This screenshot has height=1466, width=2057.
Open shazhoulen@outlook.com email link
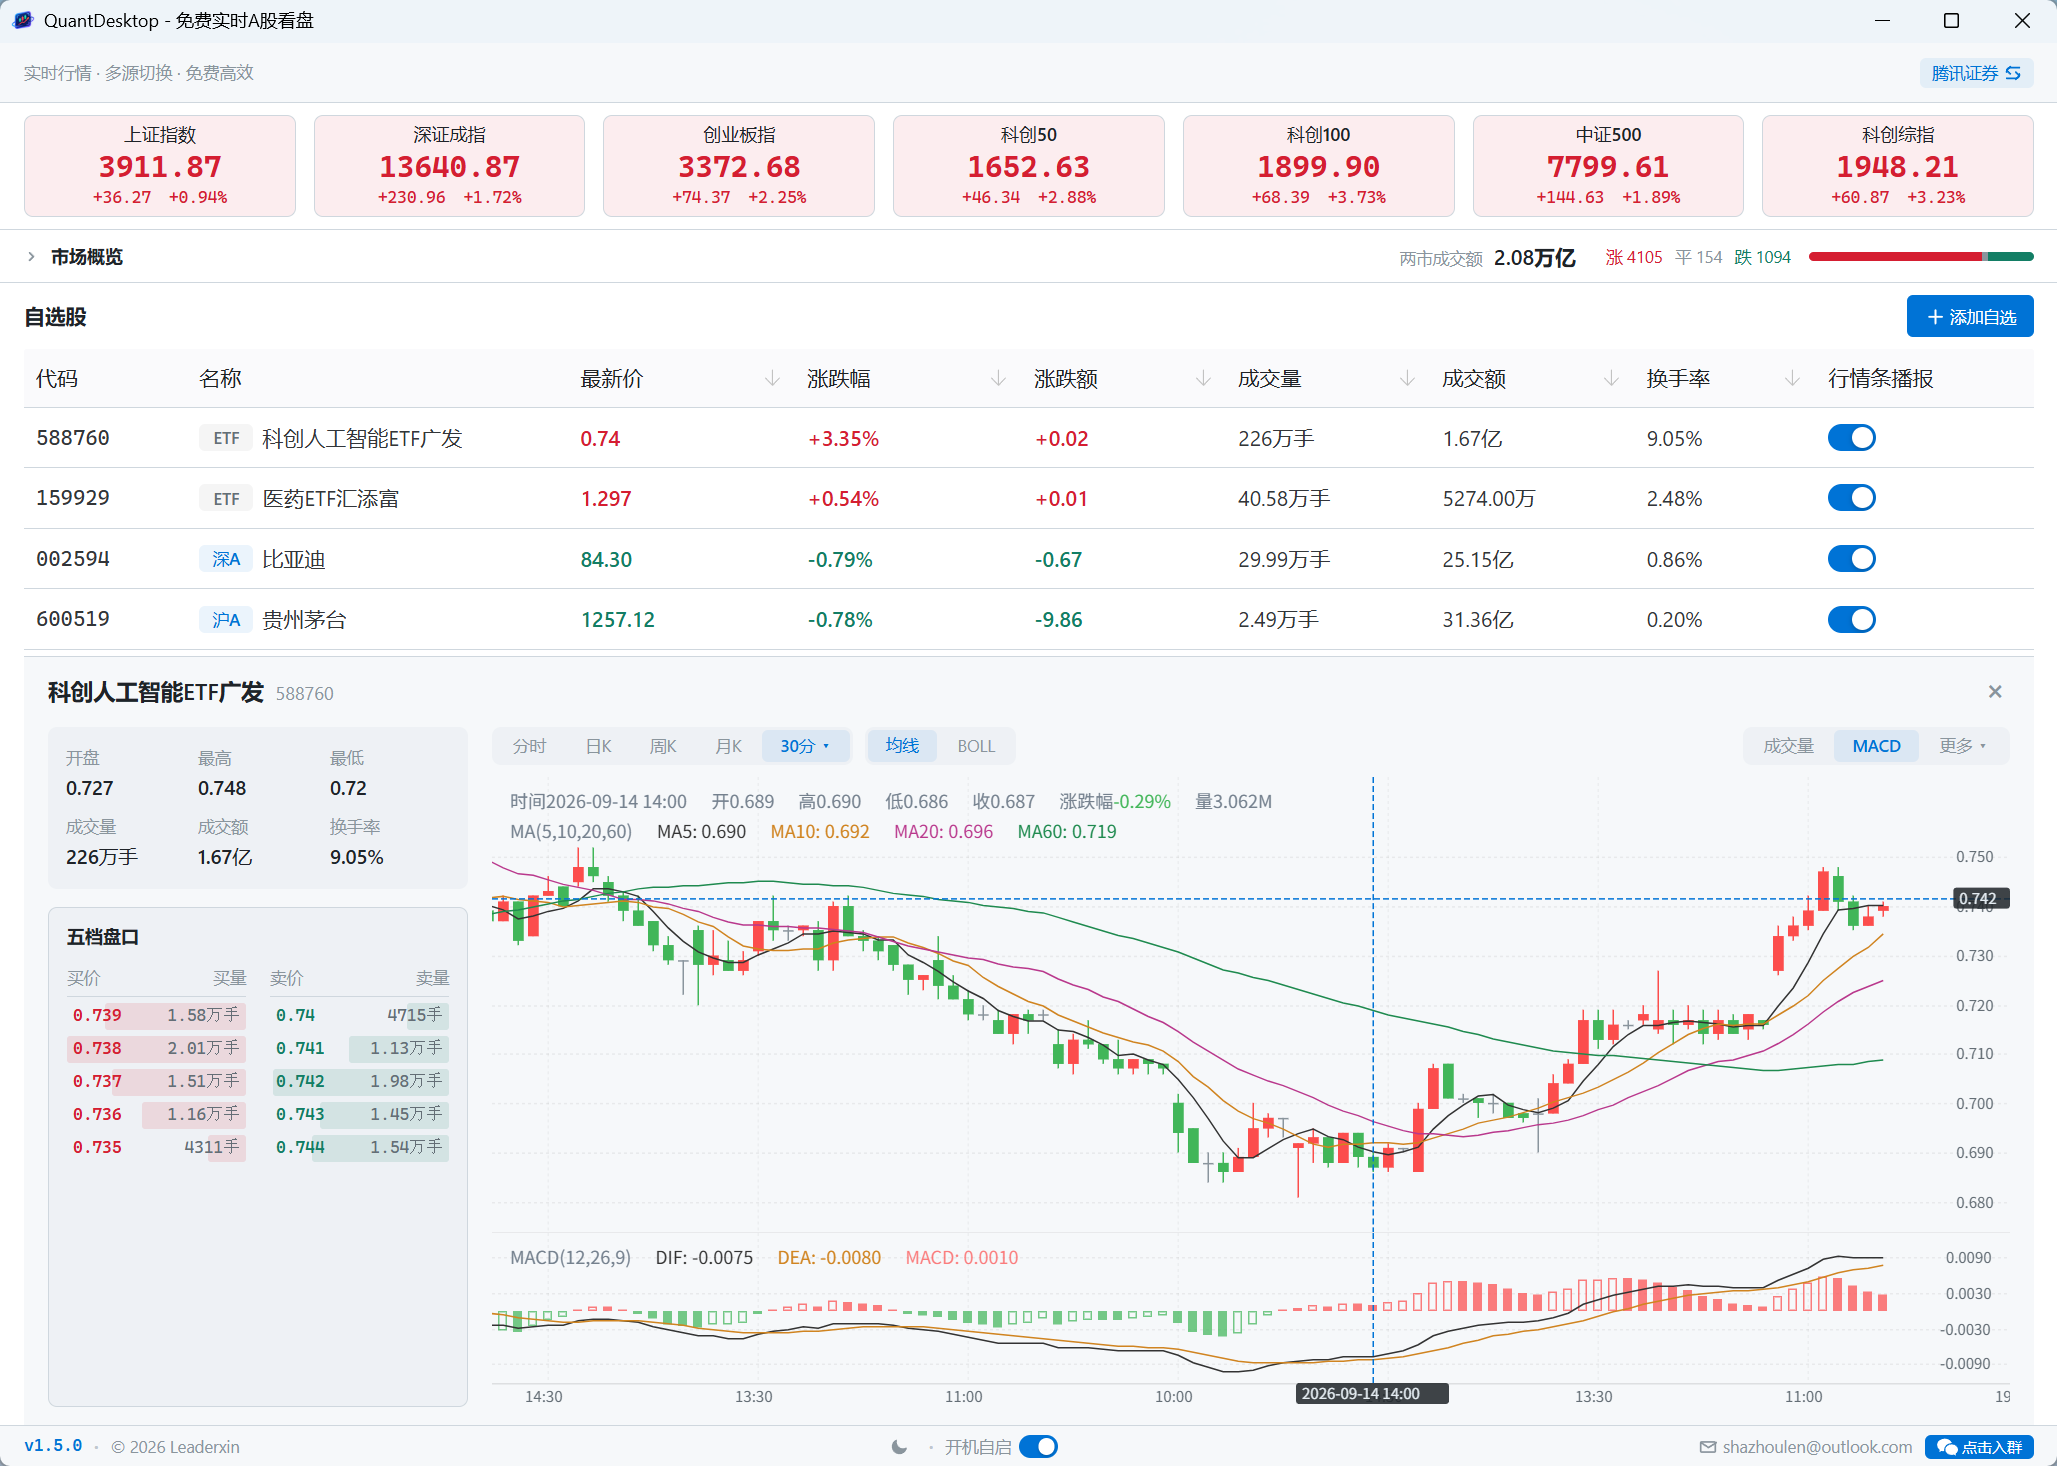[1817, 1447]
